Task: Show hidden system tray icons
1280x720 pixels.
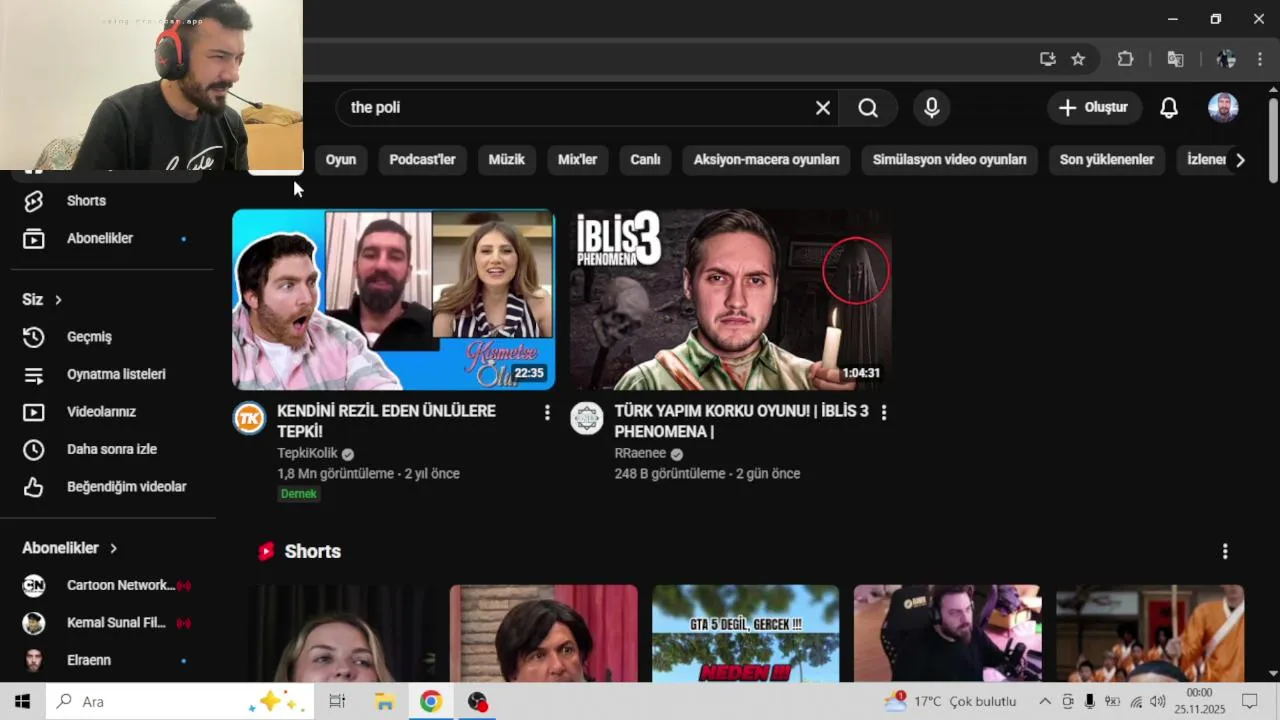Action: click(x=1045, y=701)
